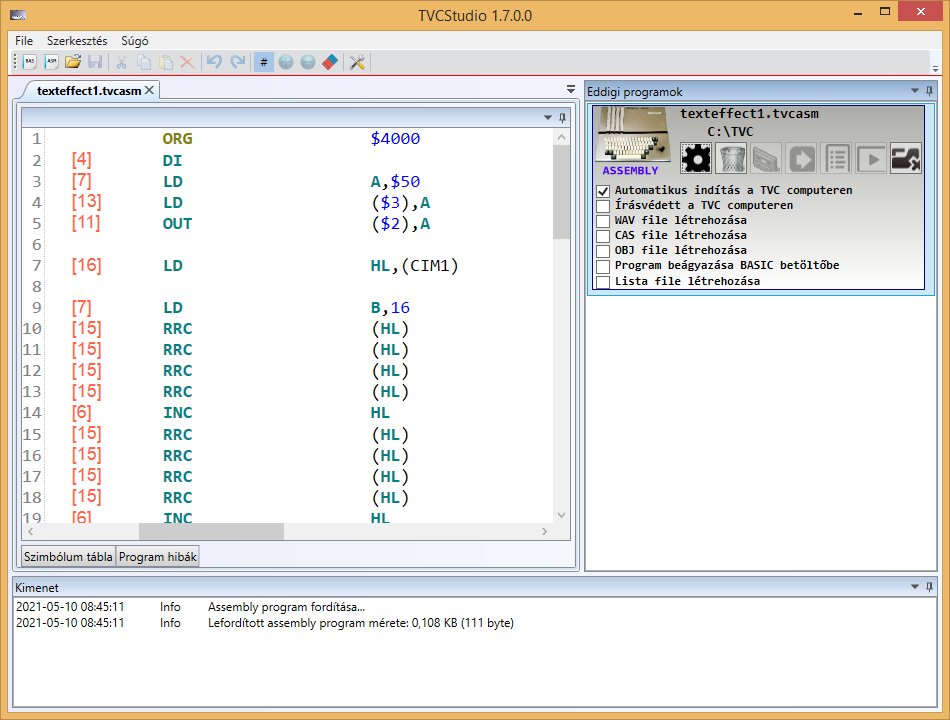Toggle the # line numbering button

264,62
